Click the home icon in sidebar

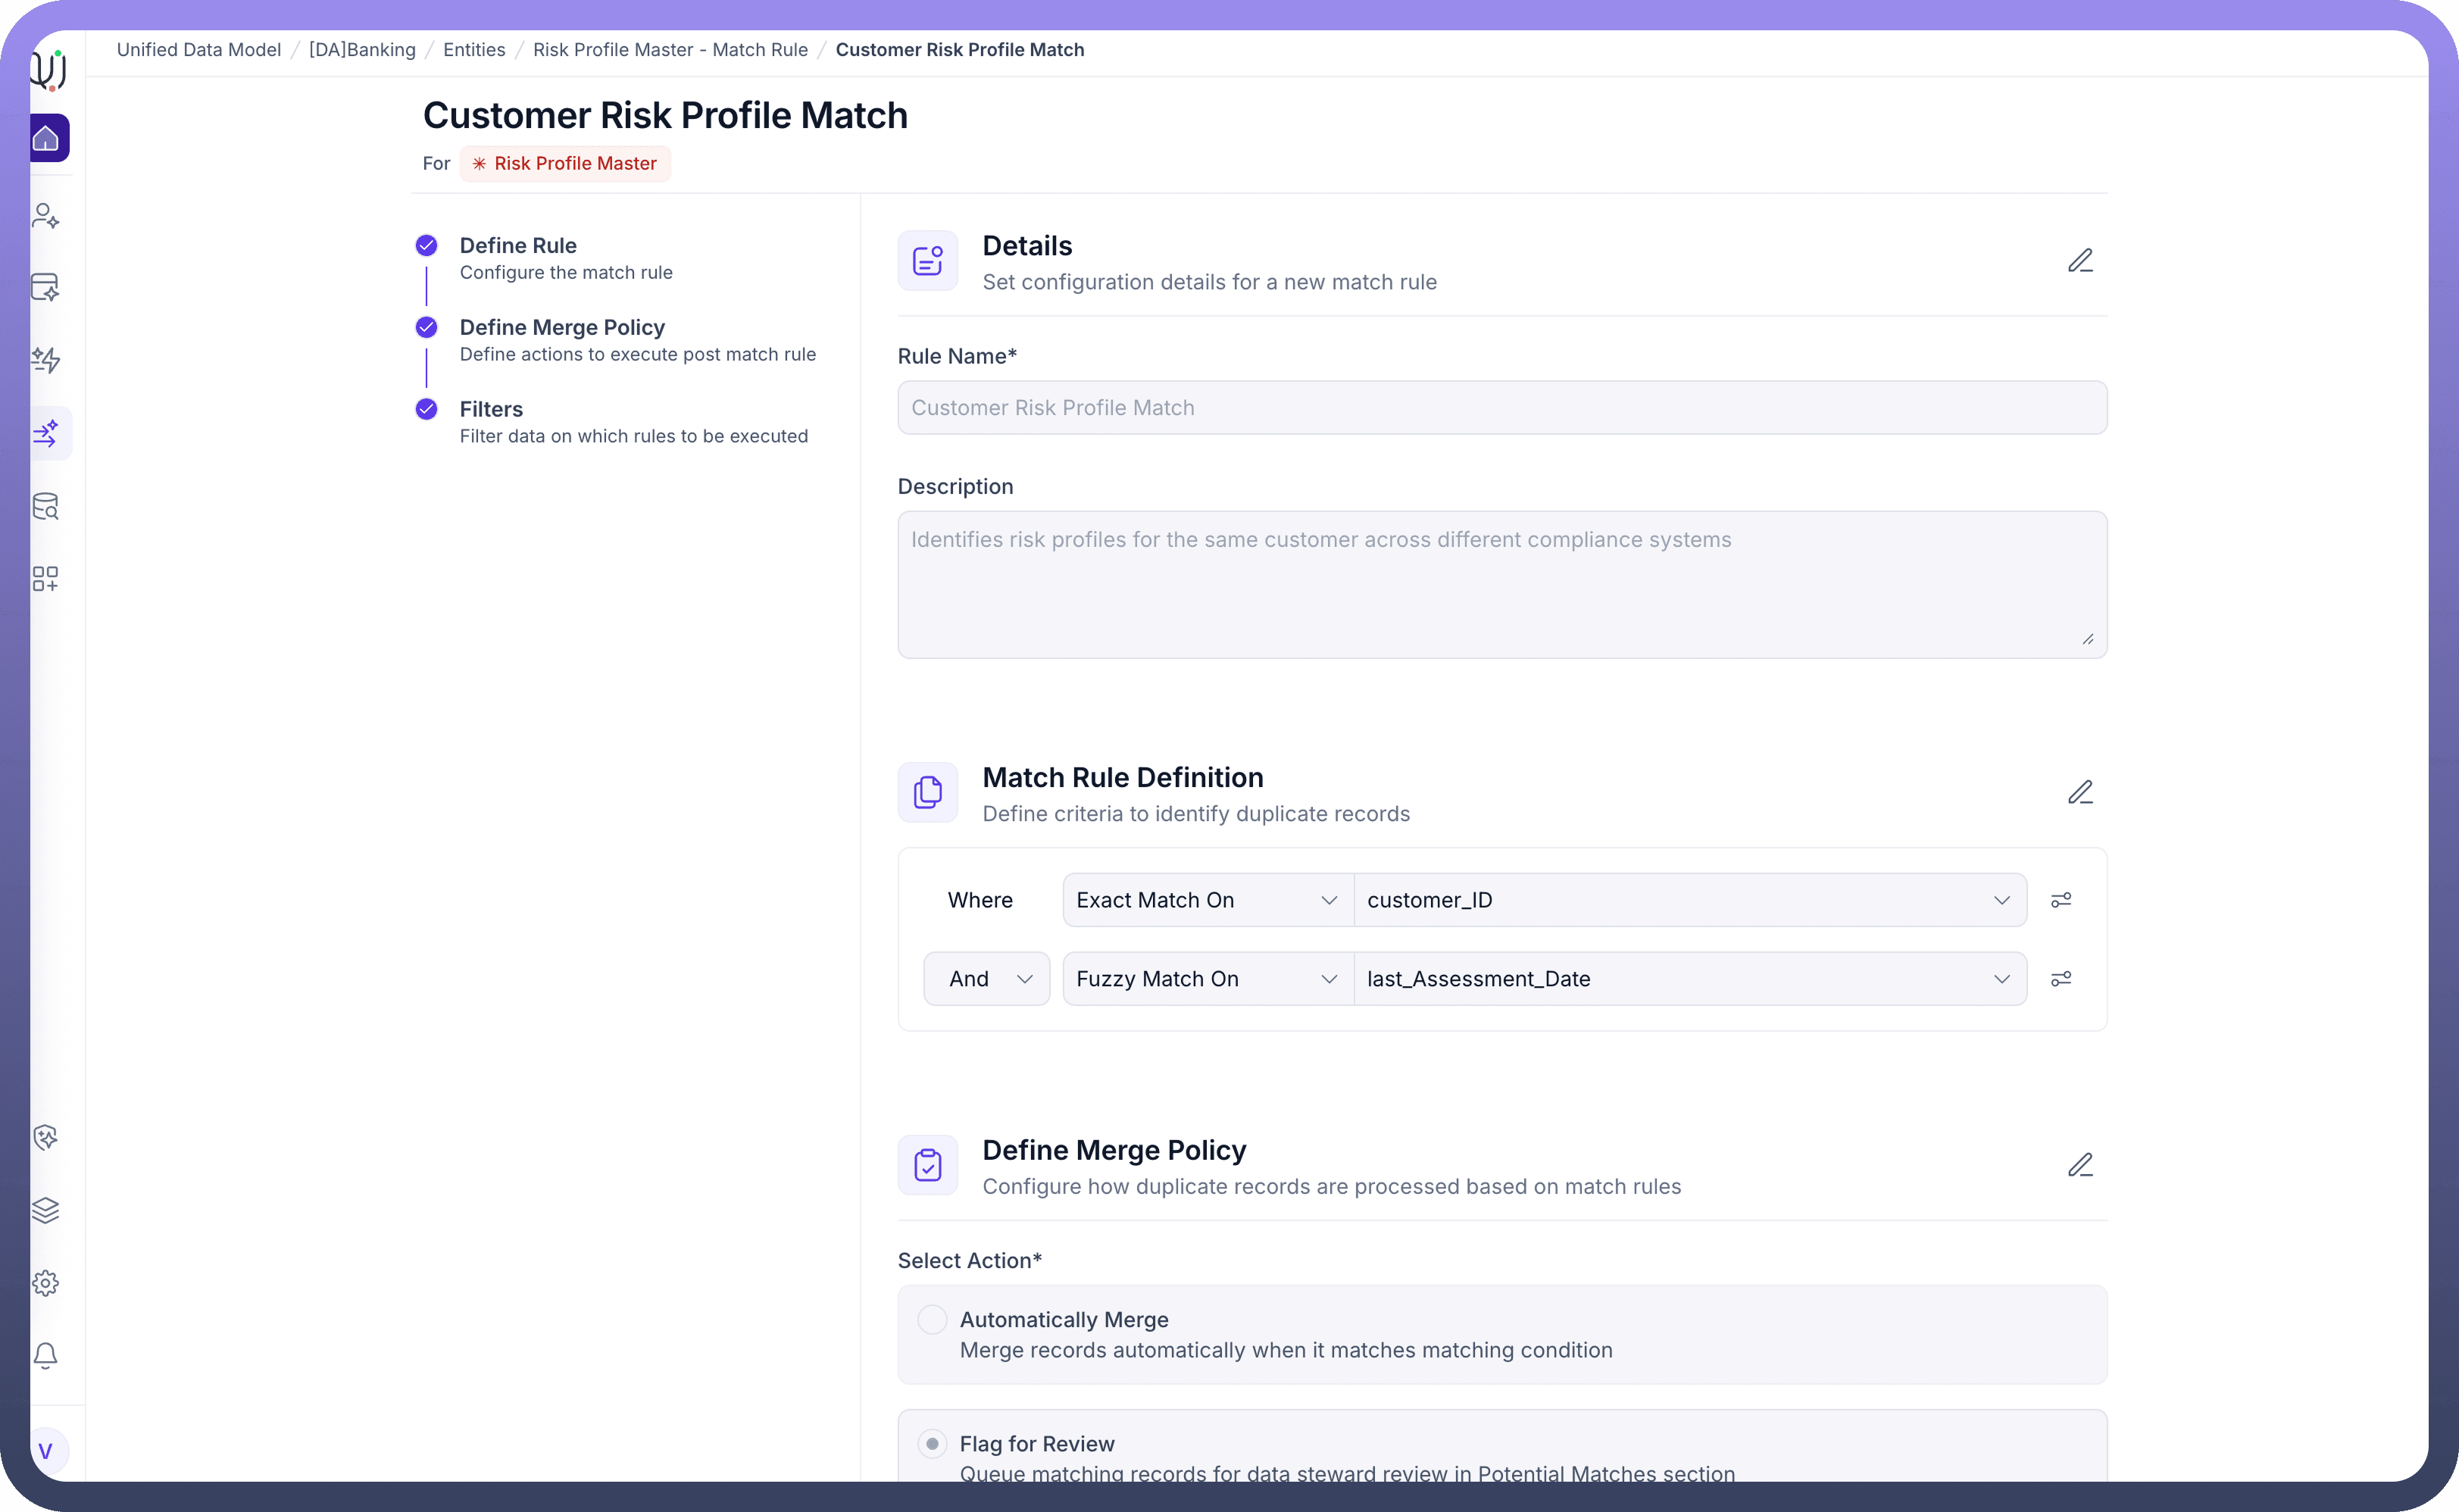[x=46, y=138]
